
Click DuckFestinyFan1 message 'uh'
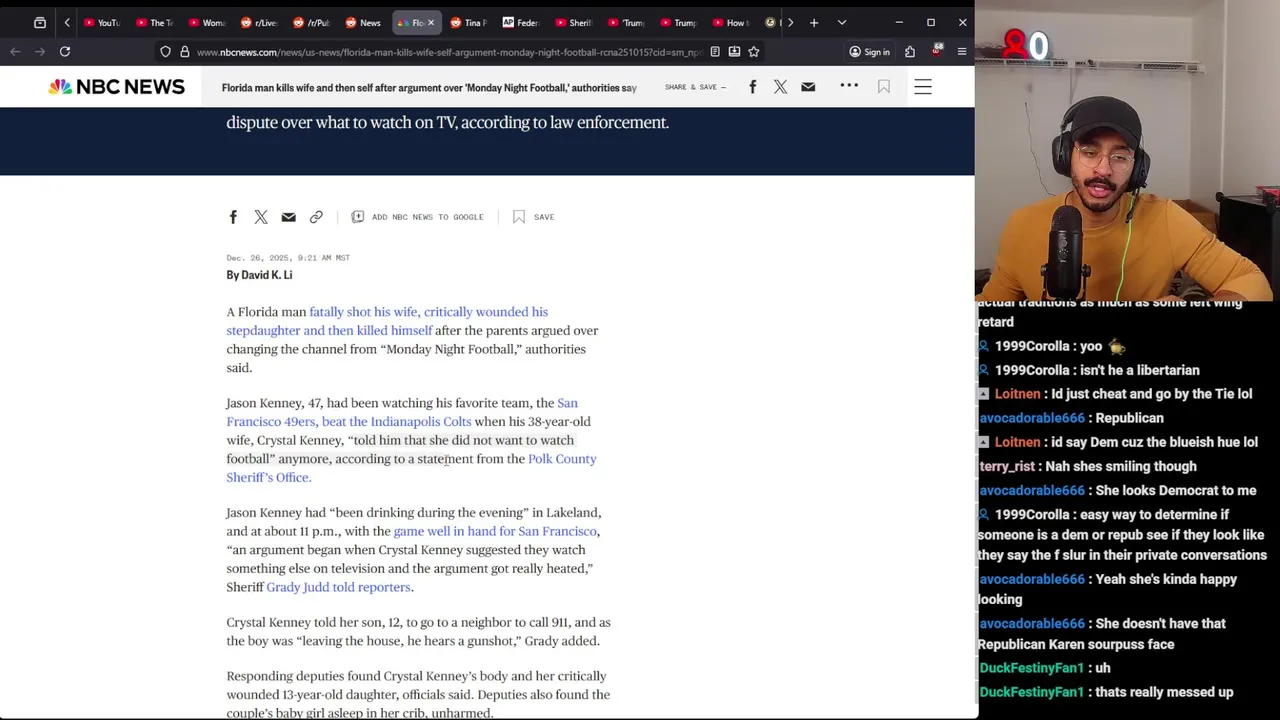[x=1102, y=668]
